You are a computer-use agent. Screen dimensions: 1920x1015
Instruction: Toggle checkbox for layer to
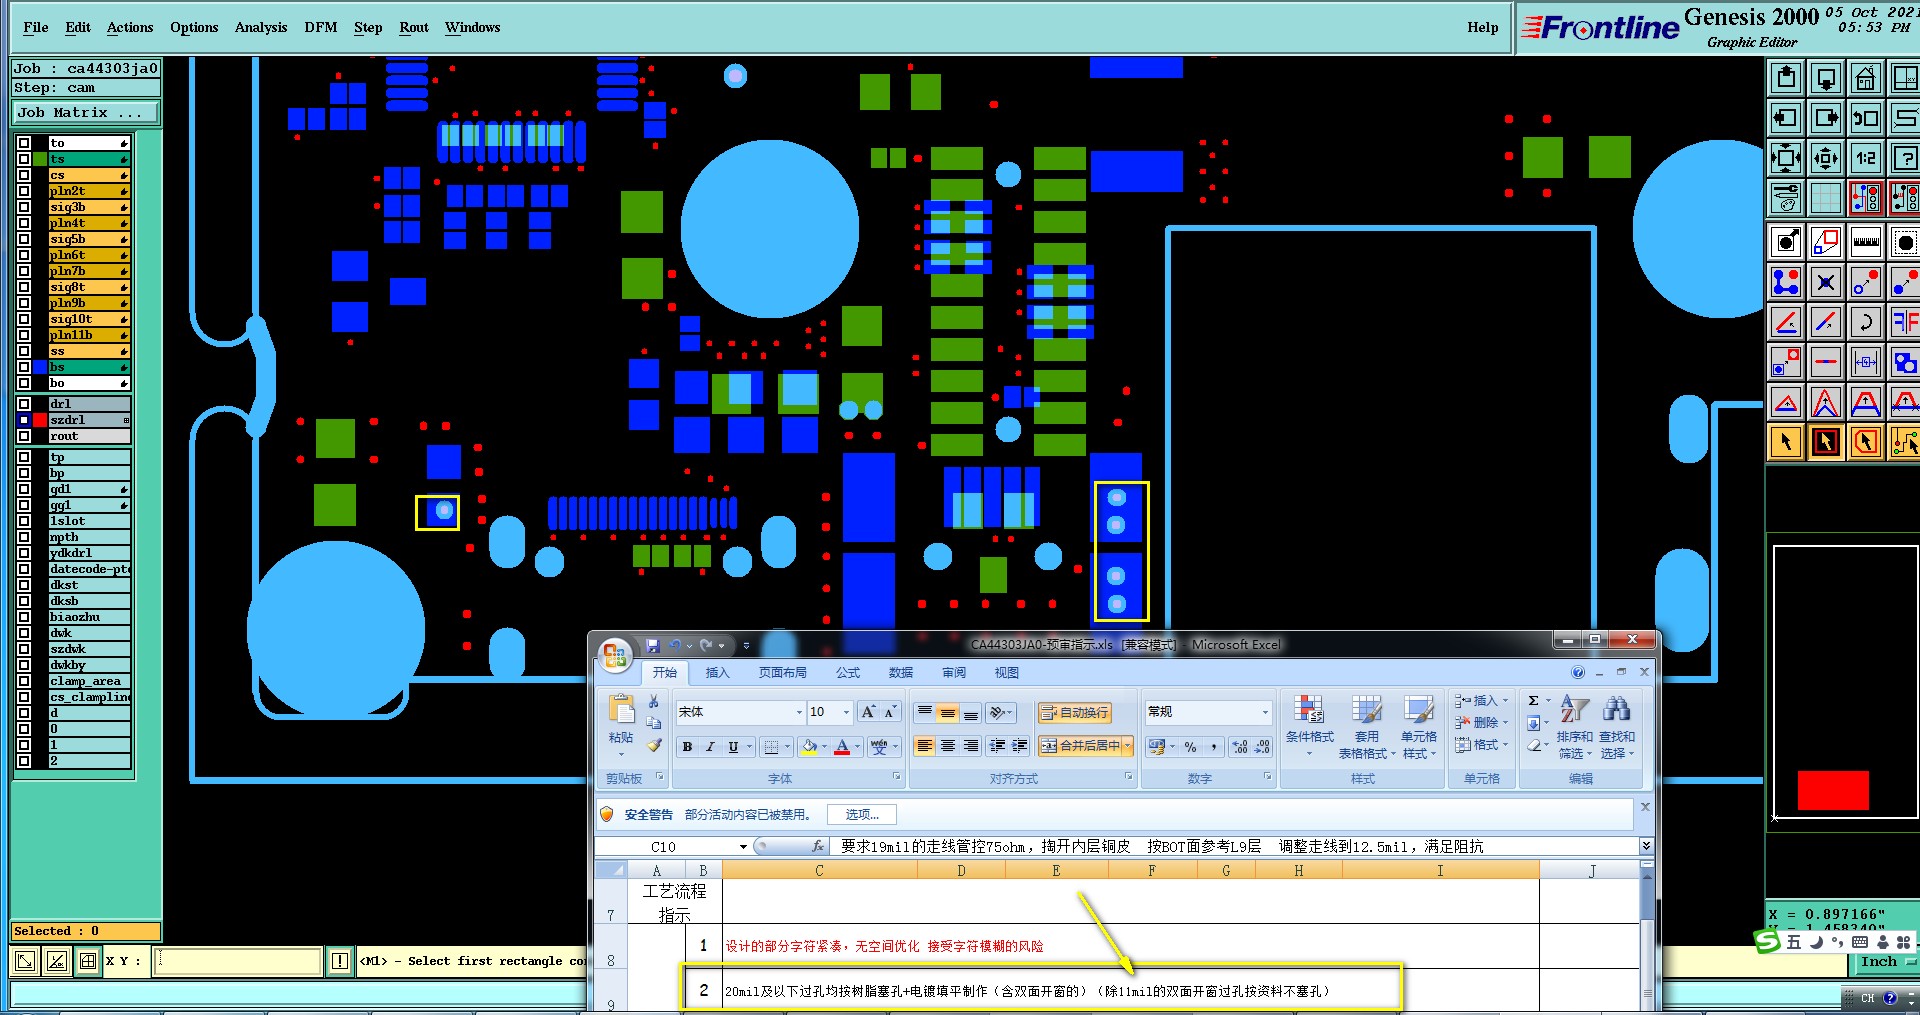24,143
